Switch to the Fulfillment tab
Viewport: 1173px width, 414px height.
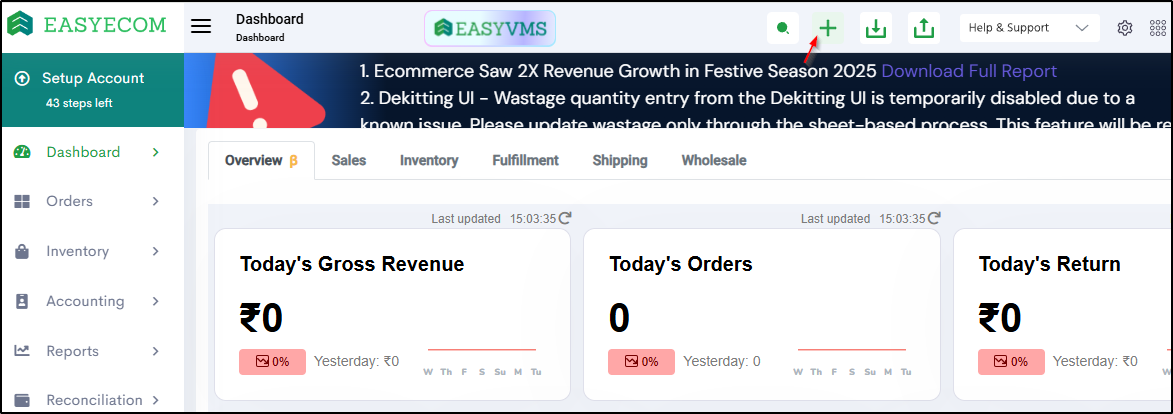(525, 160)
